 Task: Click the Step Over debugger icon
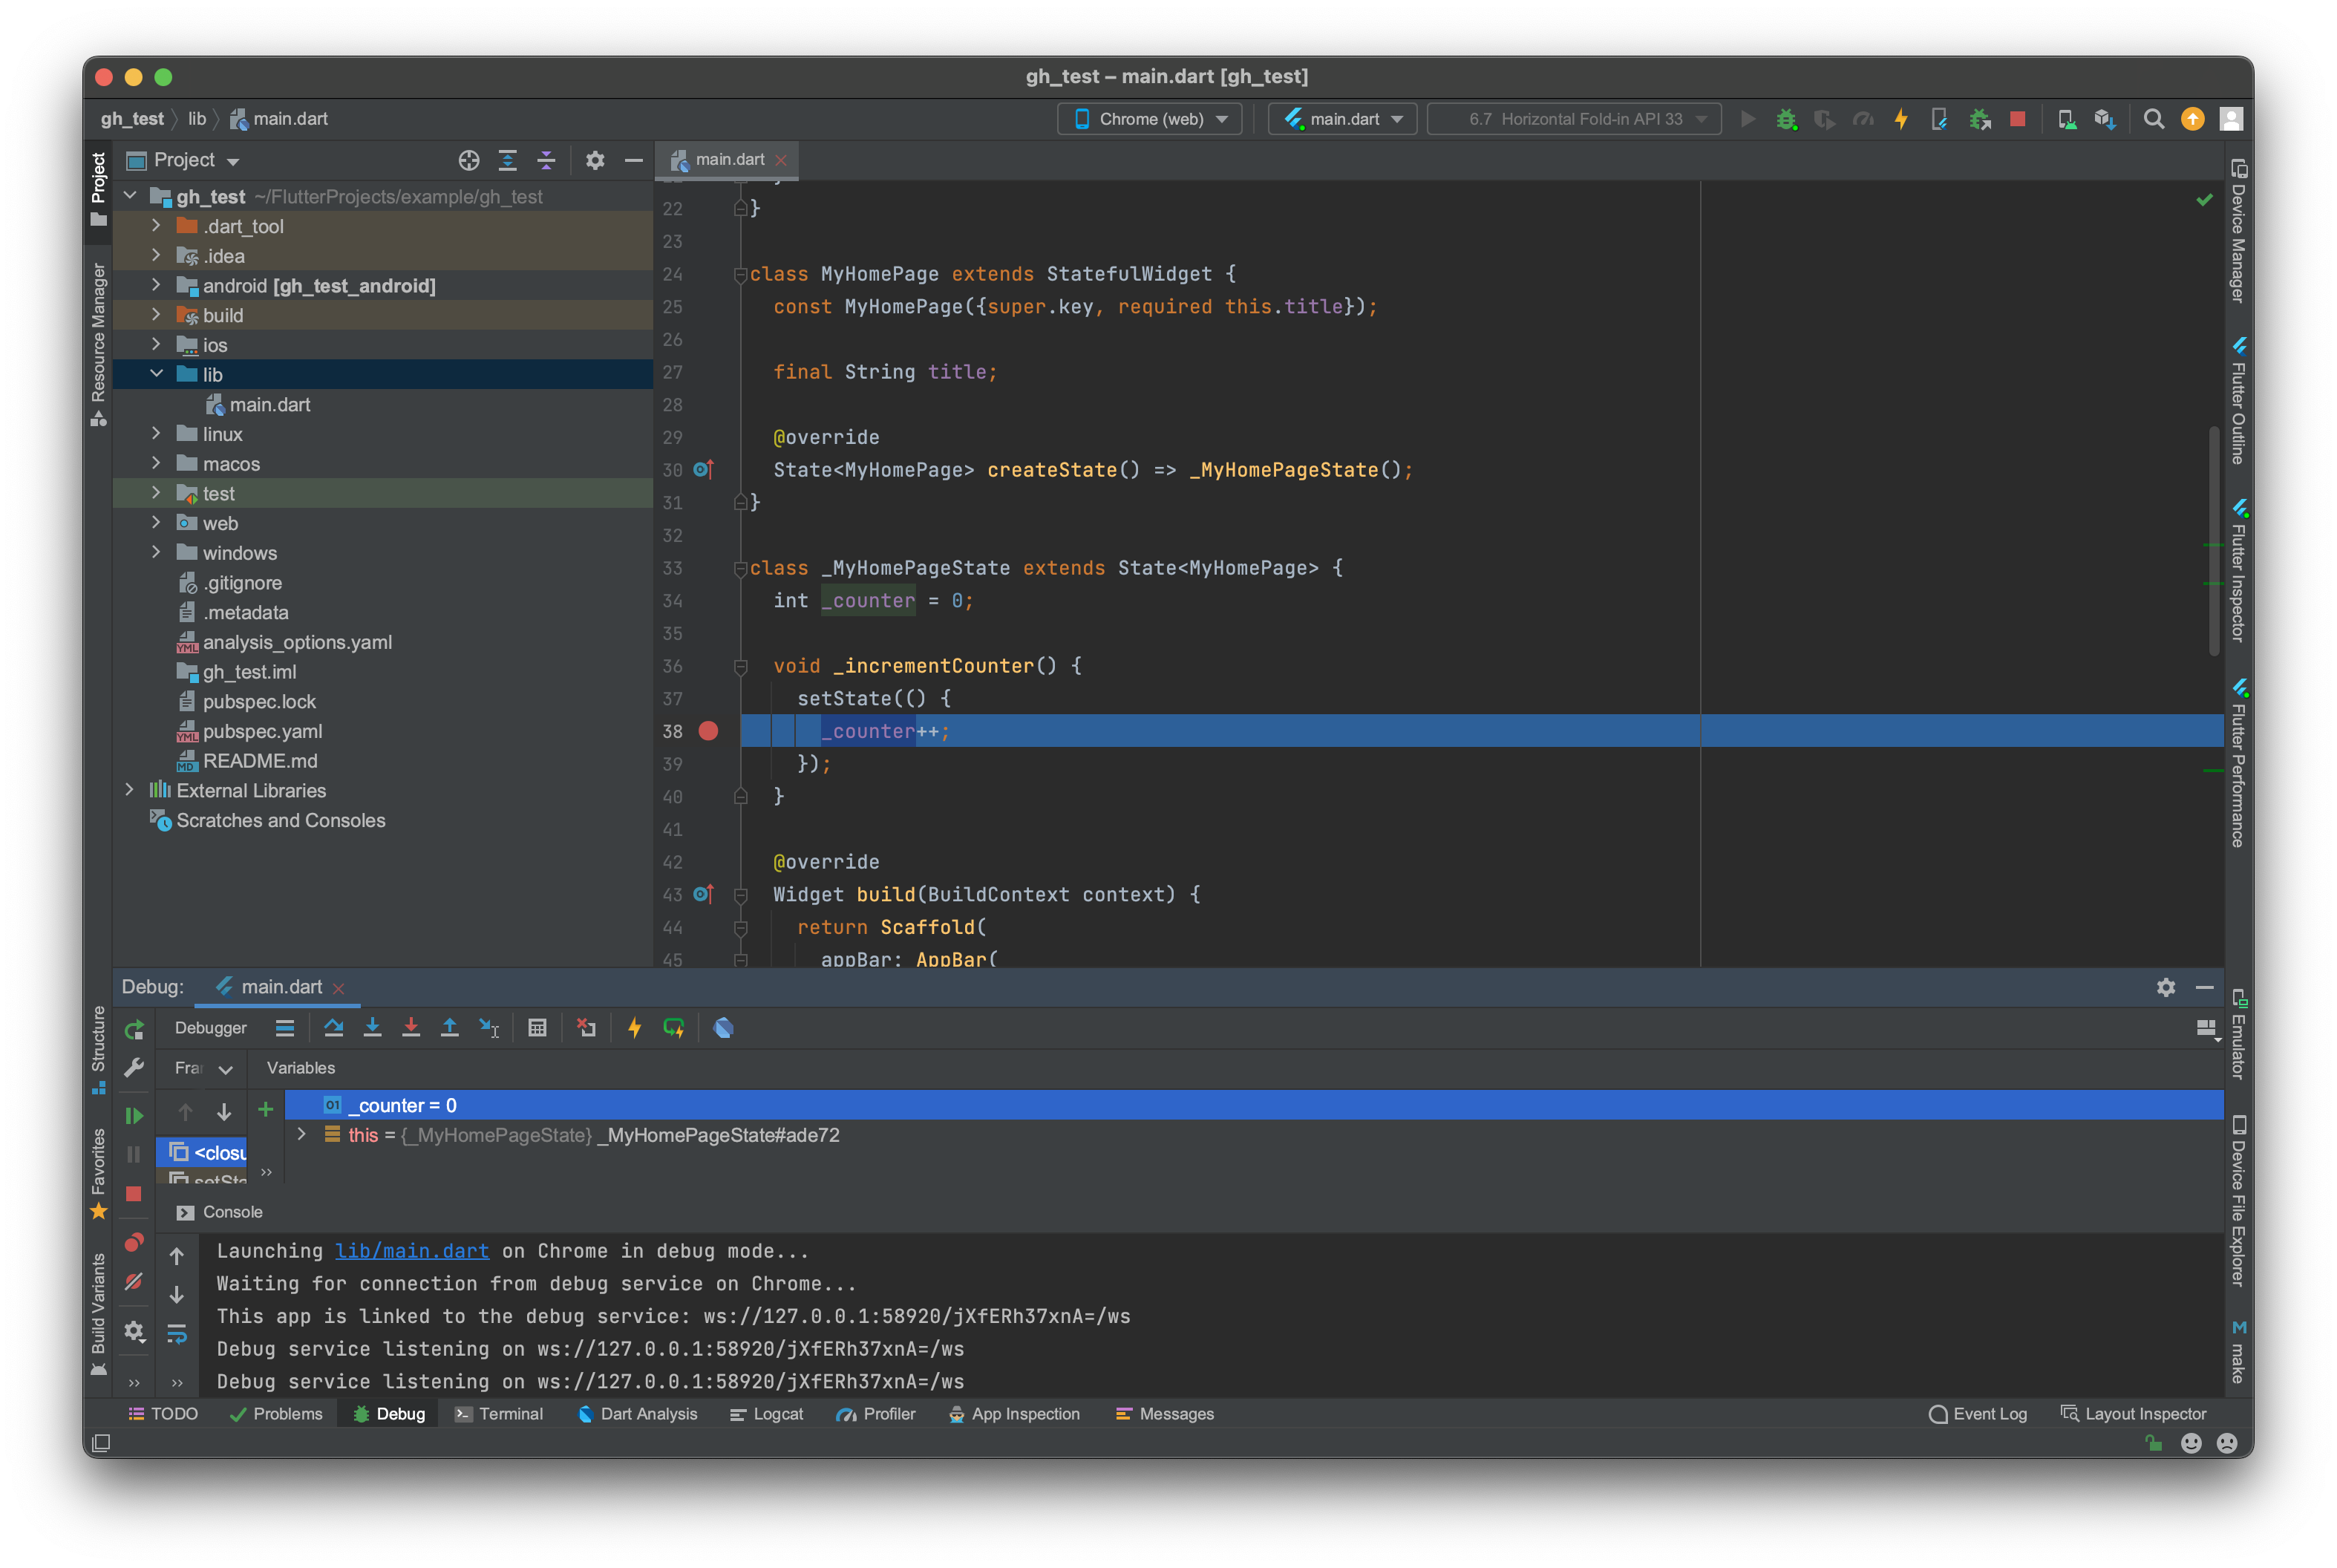click(333, 1028)
